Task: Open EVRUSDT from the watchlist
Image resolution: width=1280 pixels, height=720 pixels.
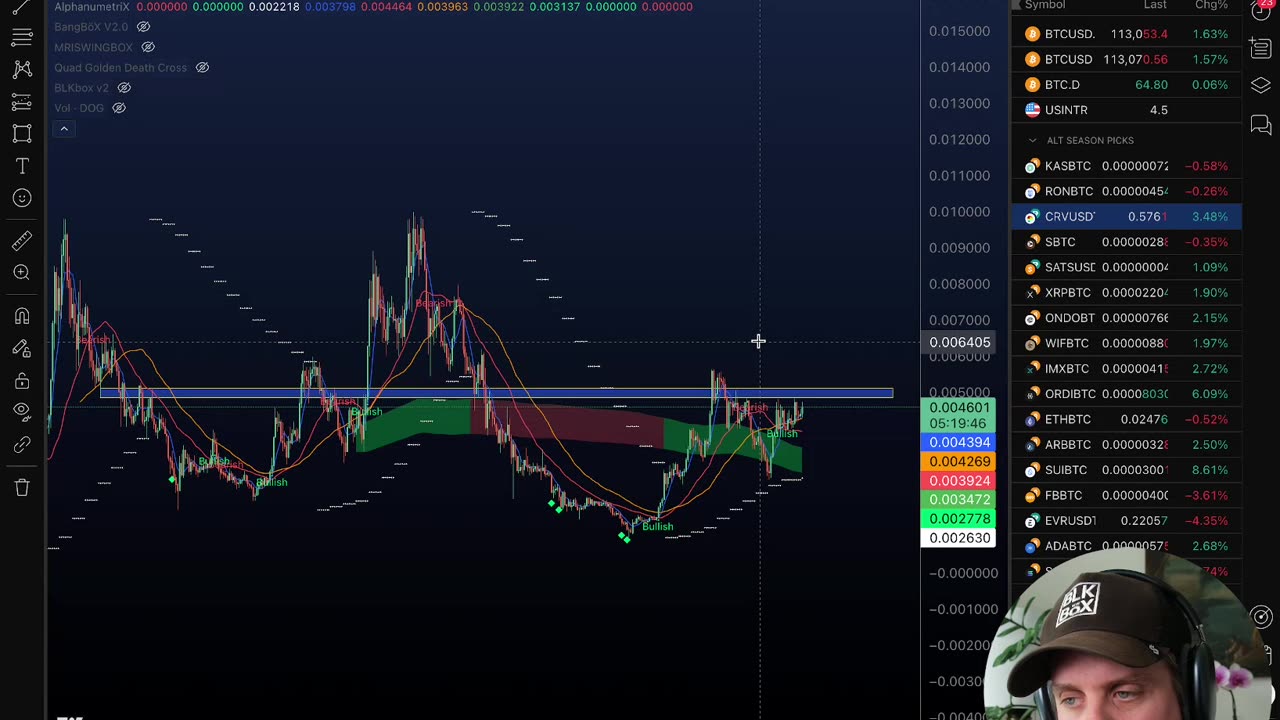Action: (x=1127, y=521)
